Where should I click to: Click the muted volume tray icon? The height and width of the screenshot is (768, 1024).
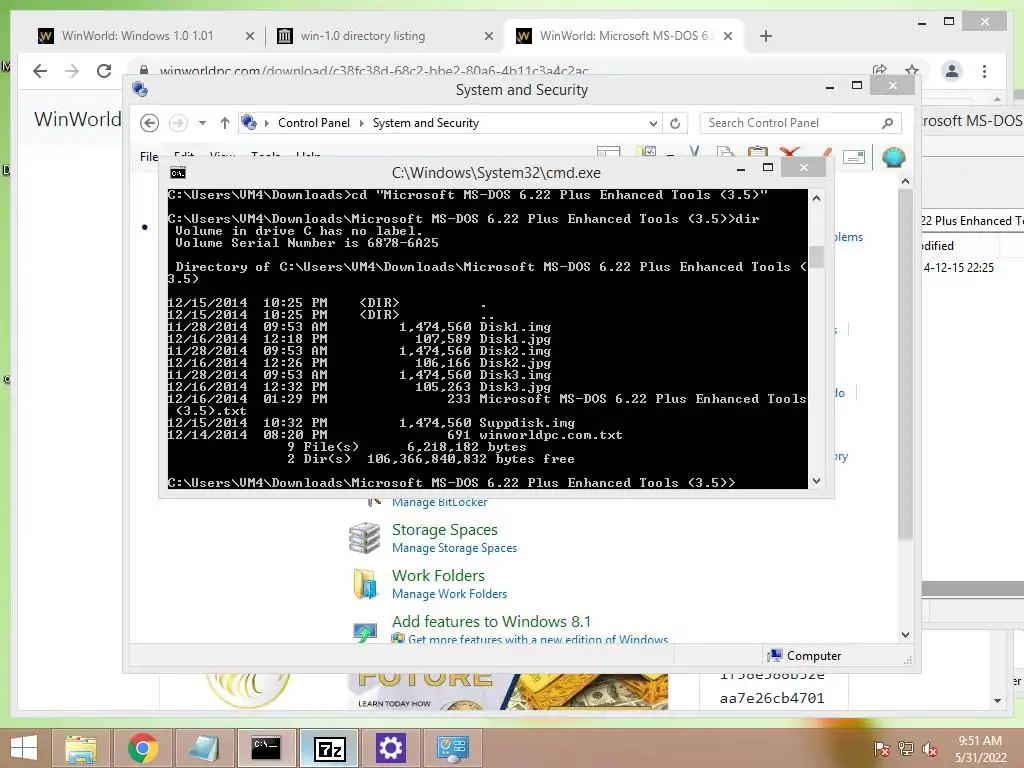pyautogui.click(x=929, y=749)
